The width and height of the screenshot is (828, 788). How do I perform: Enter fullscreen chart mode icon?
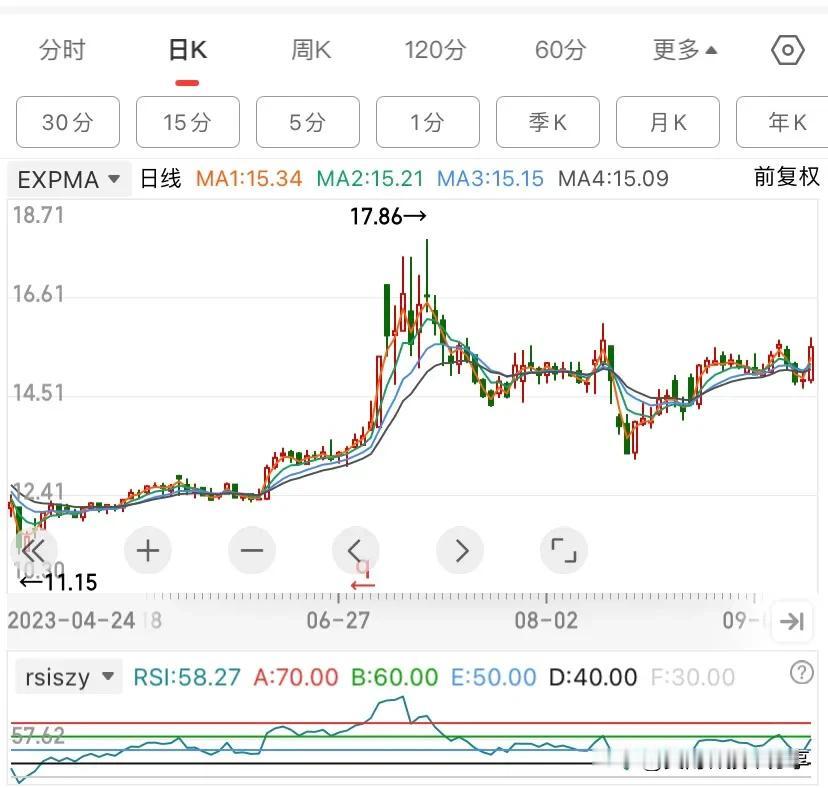tap(564, 551)
